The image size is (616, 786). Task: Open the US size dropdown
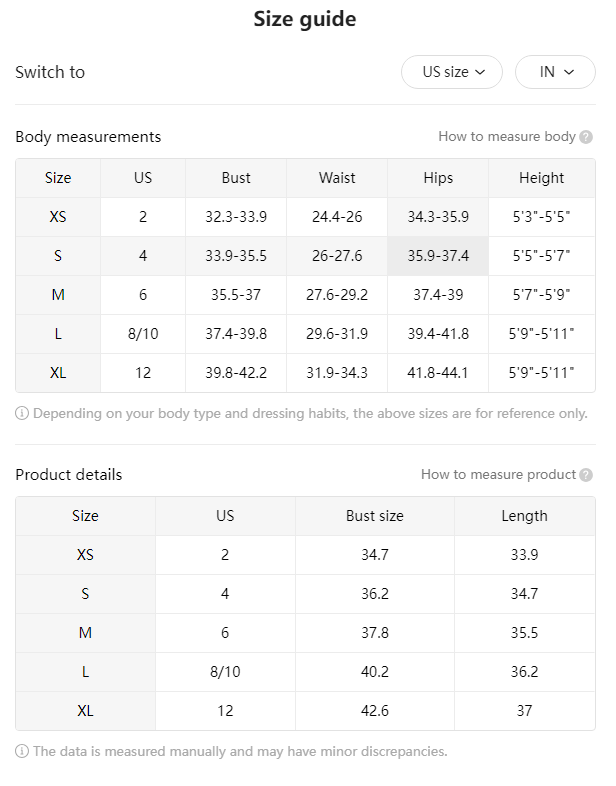tap(452, 72)
